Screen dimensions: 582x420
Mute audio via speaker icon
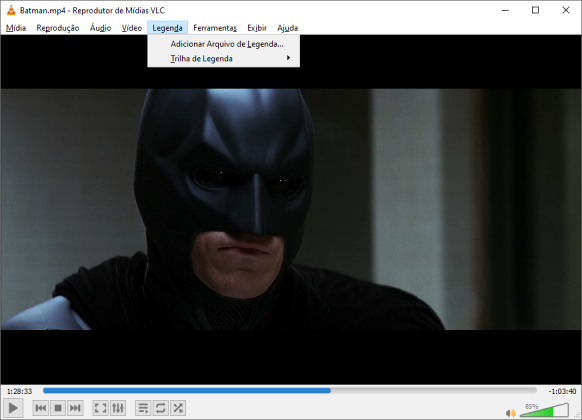[x=510, y=413]
